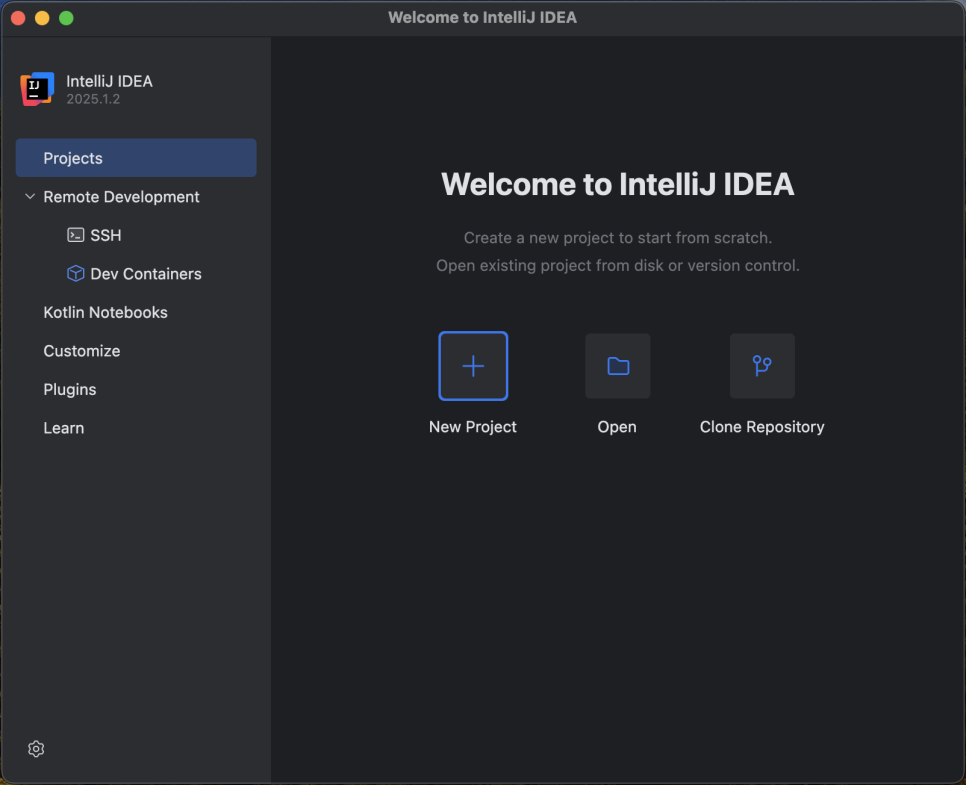Click the New Project plus icon

[473, 366]
